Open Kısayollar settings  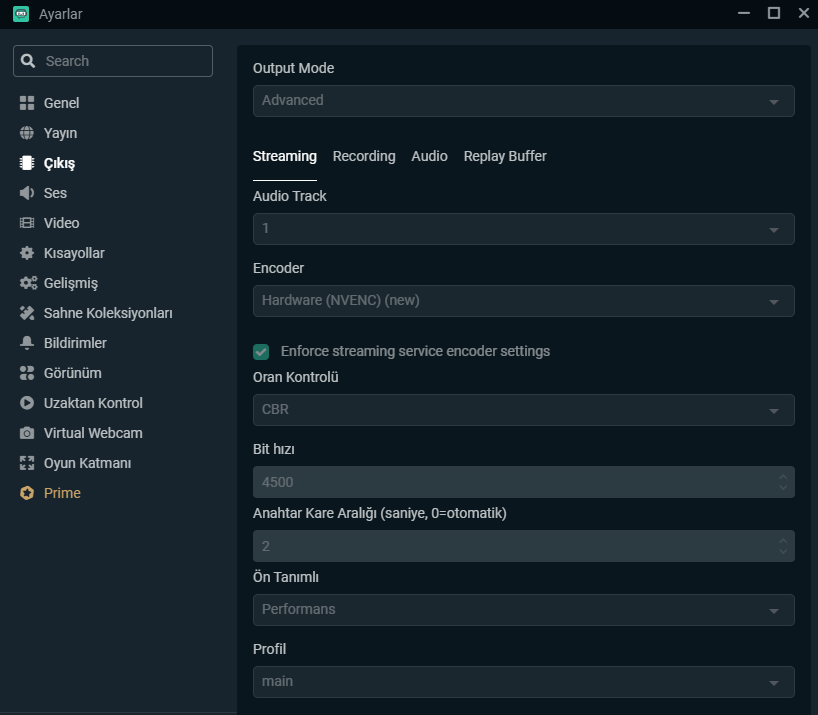(74, 253)
